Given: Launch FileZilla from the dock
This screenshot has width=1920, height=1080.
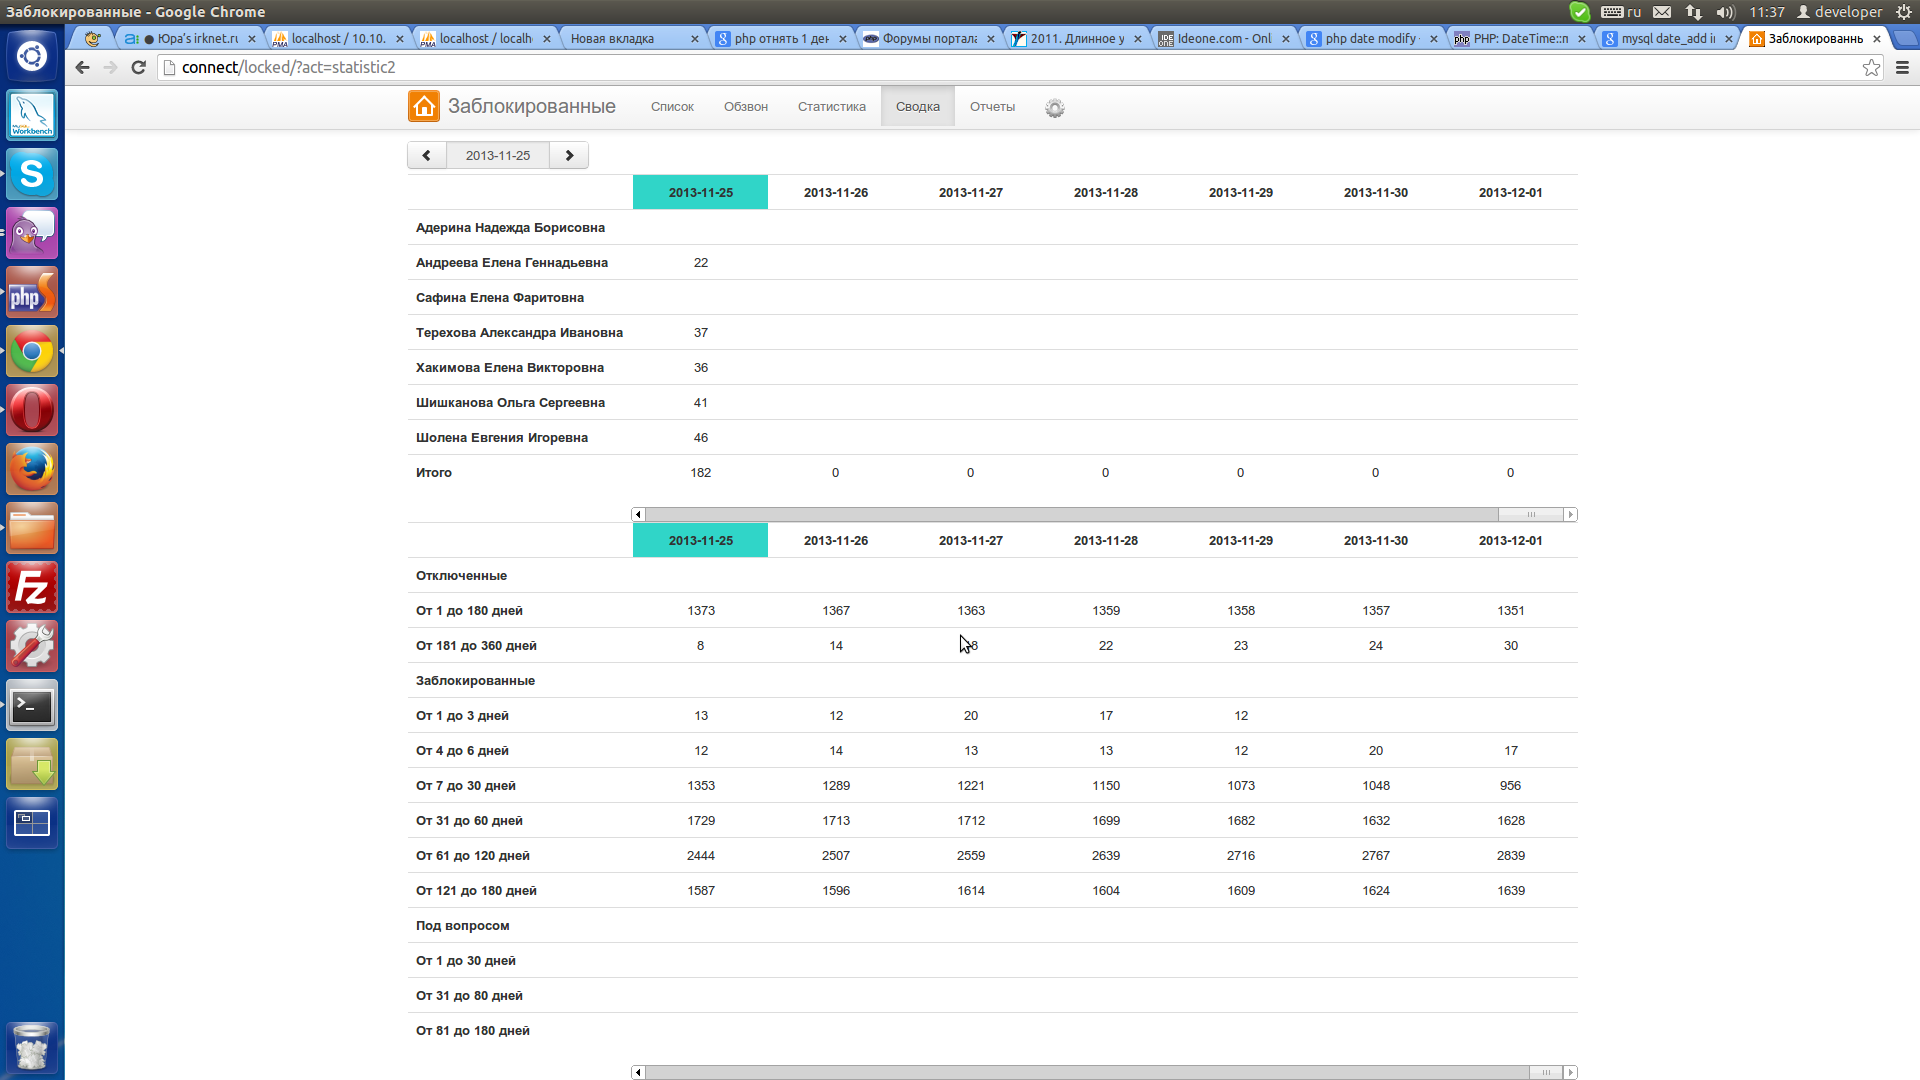Looking at the screenshot, I should click(x=32, y=588).
